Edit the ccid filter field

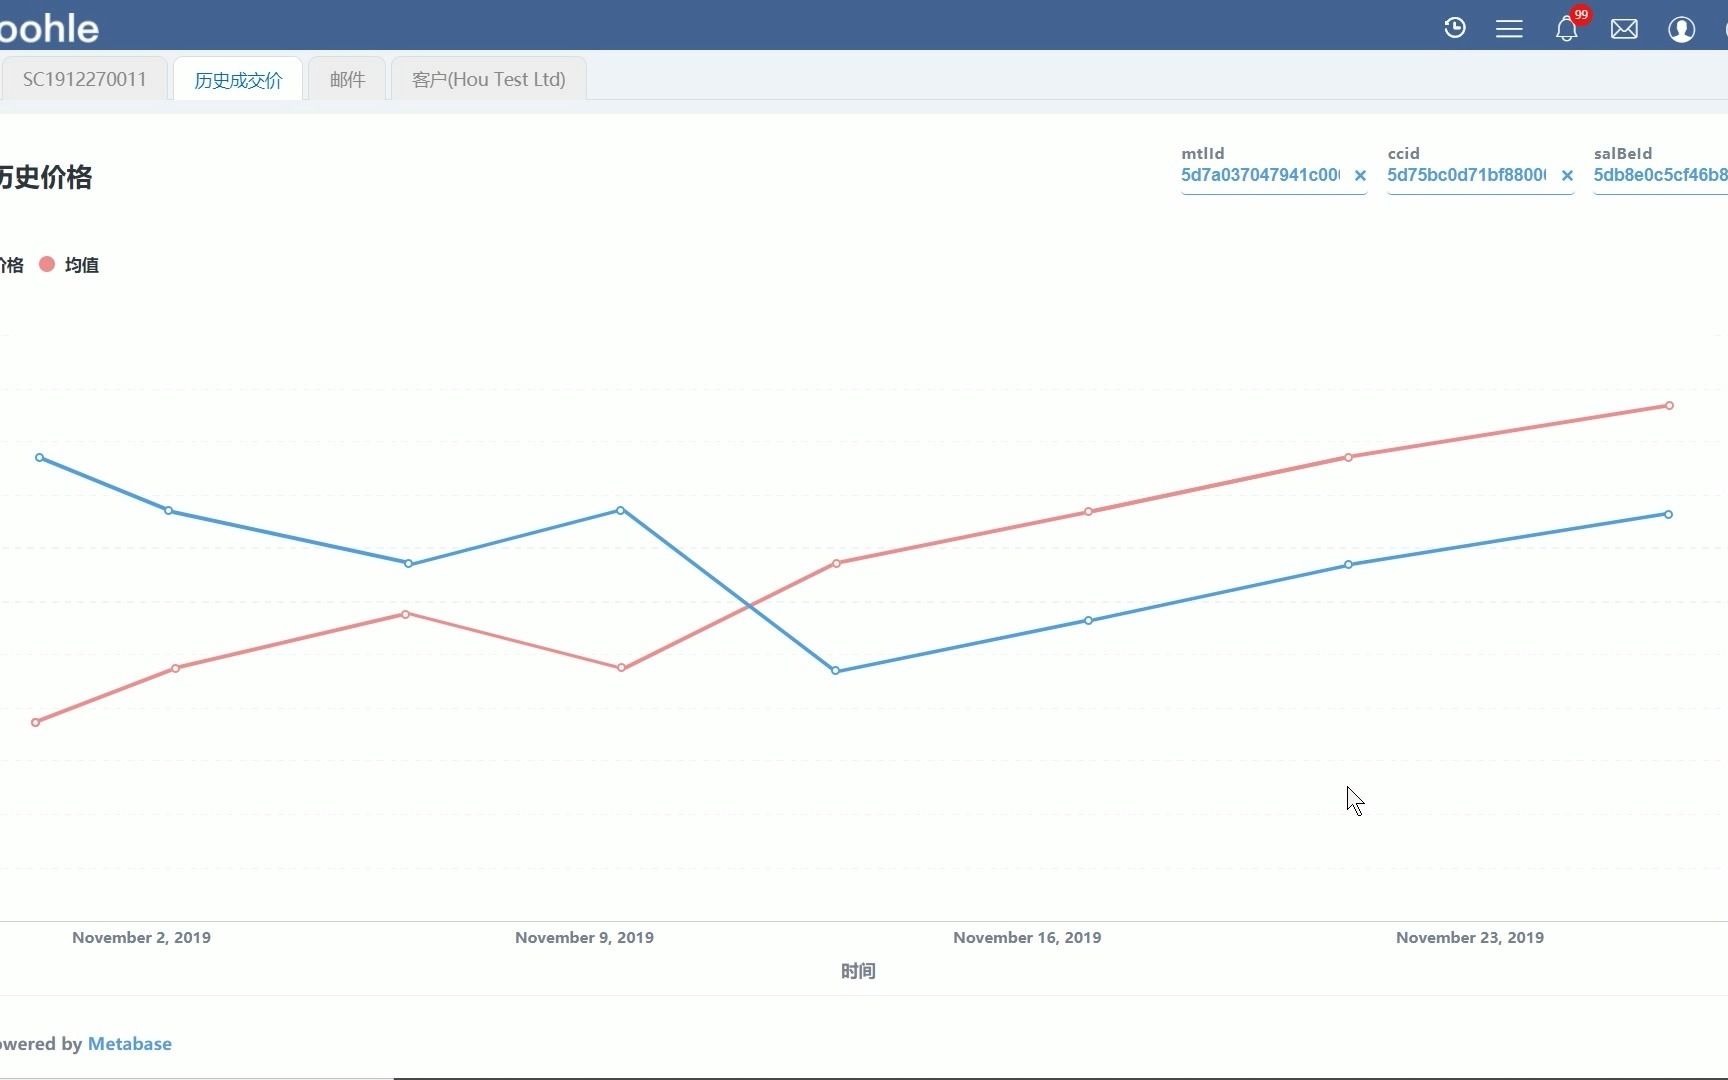pos(1467,175)
